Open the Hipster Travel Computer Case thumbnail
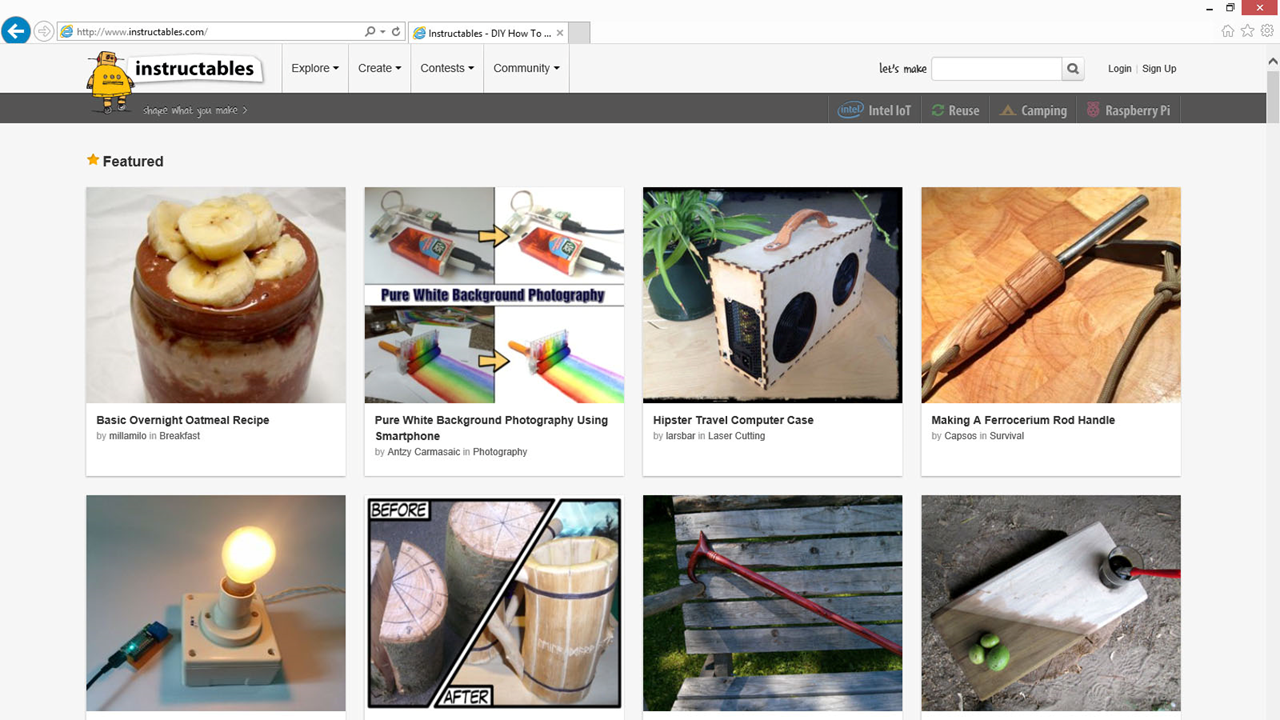Viewport: 1280px width, 720px height. pyautogui.click(x=772, y=295)
